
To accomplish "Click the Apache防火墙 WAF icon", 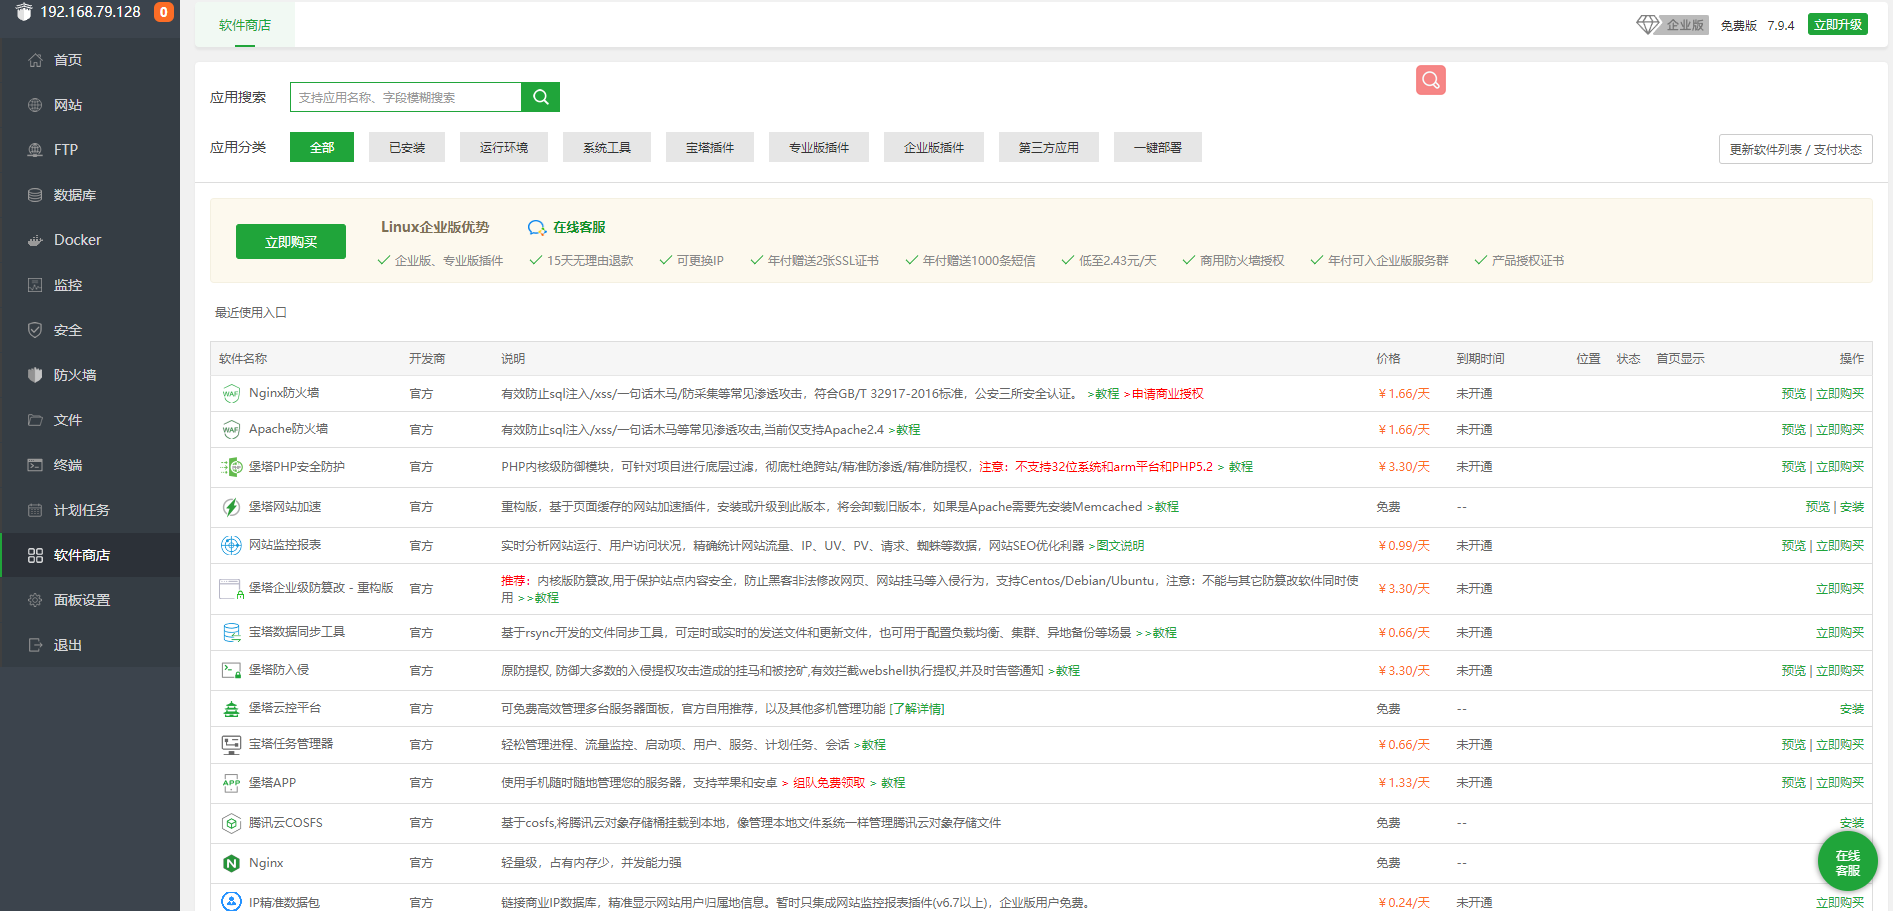I will click(231, 430).
